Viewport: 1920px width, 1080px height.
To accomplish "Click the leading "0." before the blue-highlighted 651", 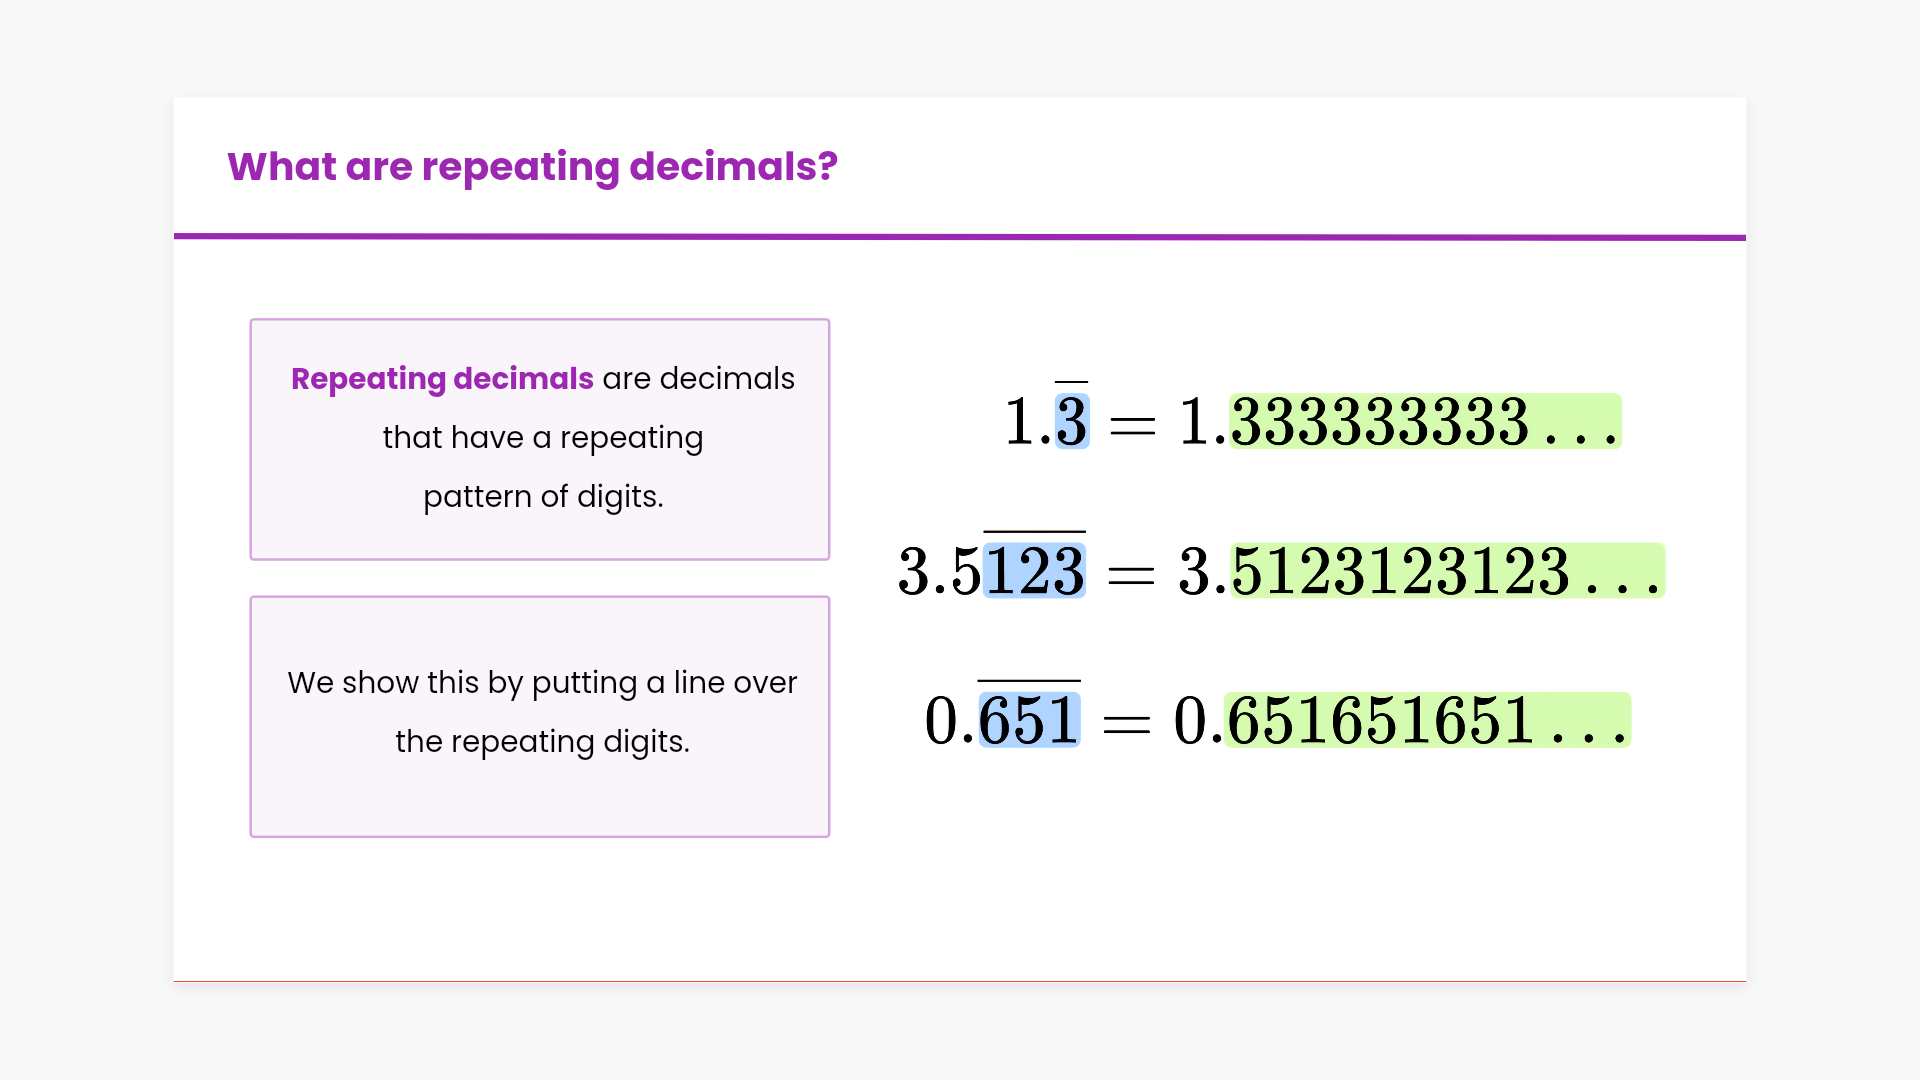I will 949,721.
